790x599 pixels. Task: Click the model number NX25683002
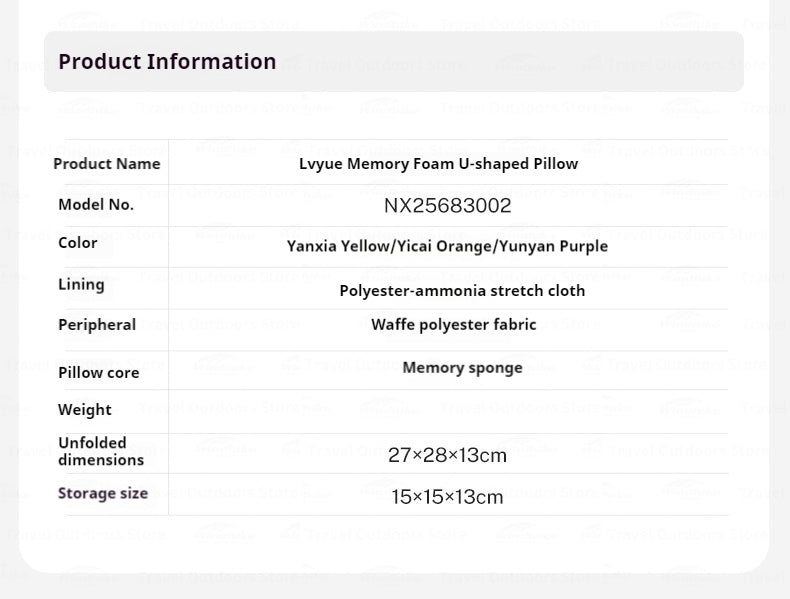coord(447,206)
